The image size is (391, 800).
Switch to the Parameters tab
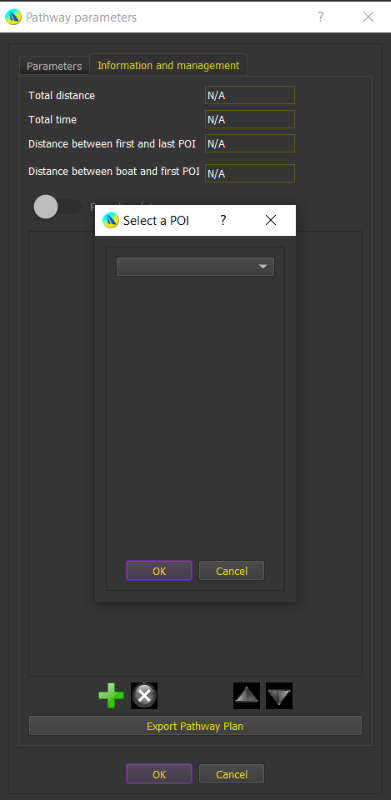pyautogui.click(x=54, y=66)
